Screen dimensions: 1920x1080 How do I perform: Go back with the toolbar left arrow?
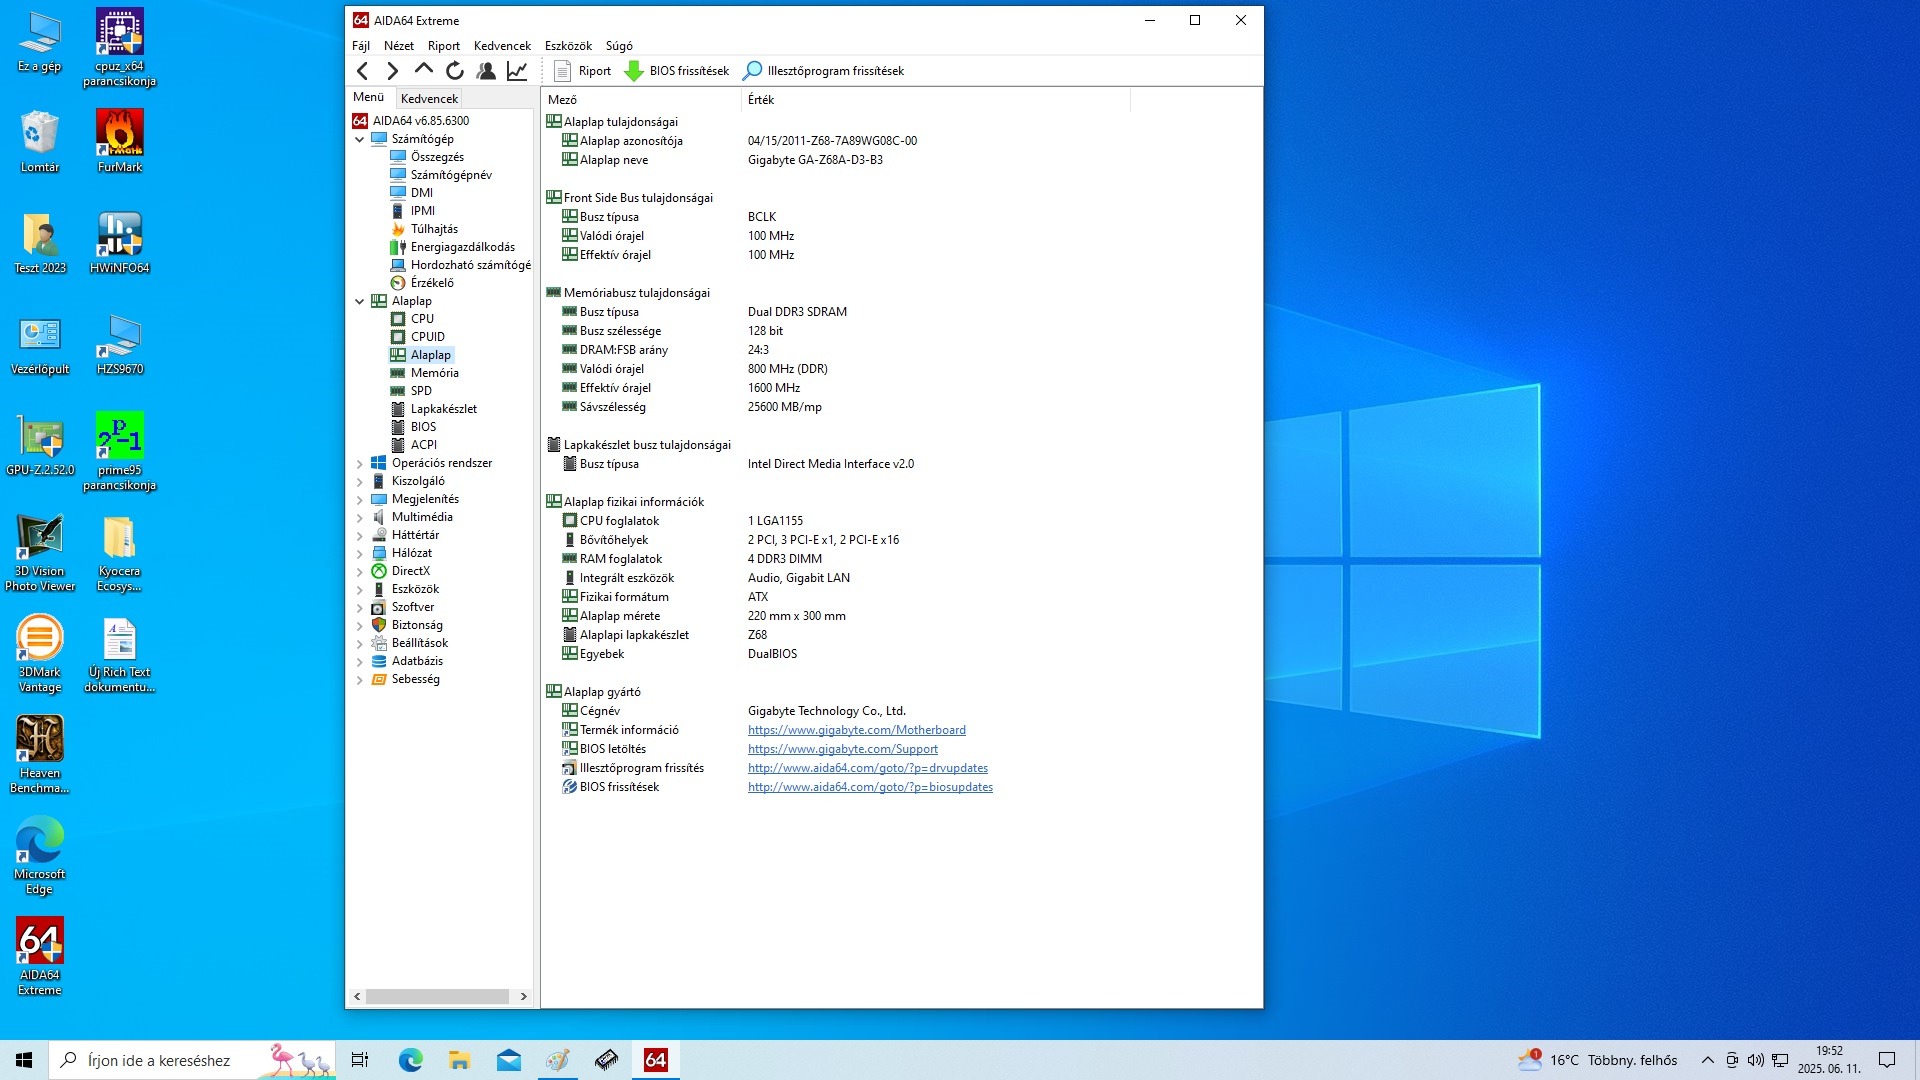(x=362, y=71)
